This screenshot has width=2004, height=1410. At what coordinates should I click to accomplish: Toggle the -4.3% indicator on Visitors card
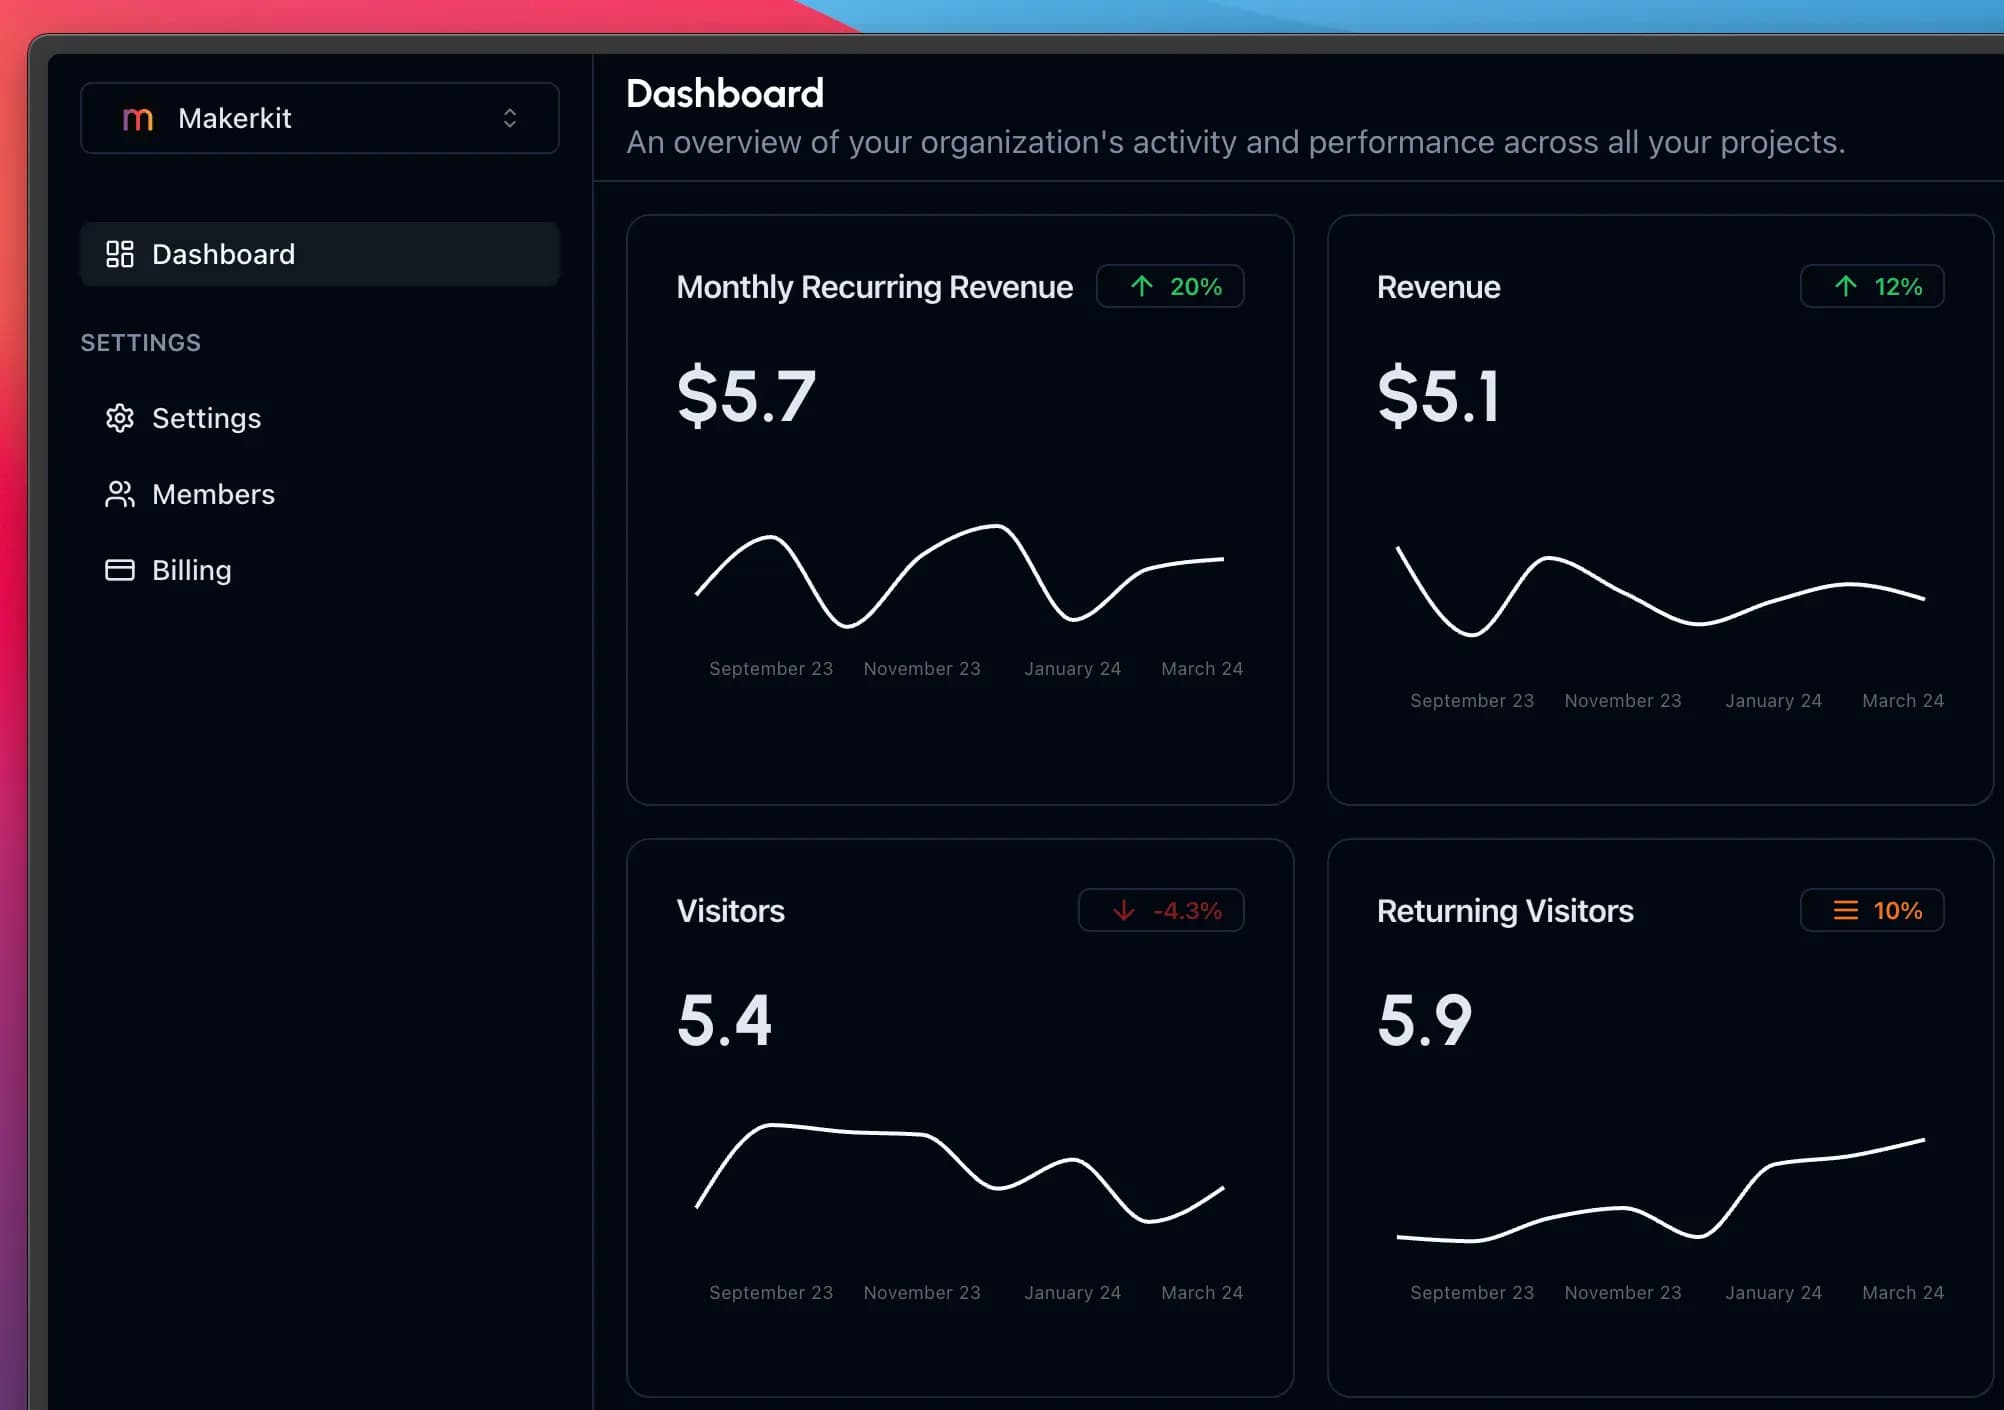[x=1163, y=909]
